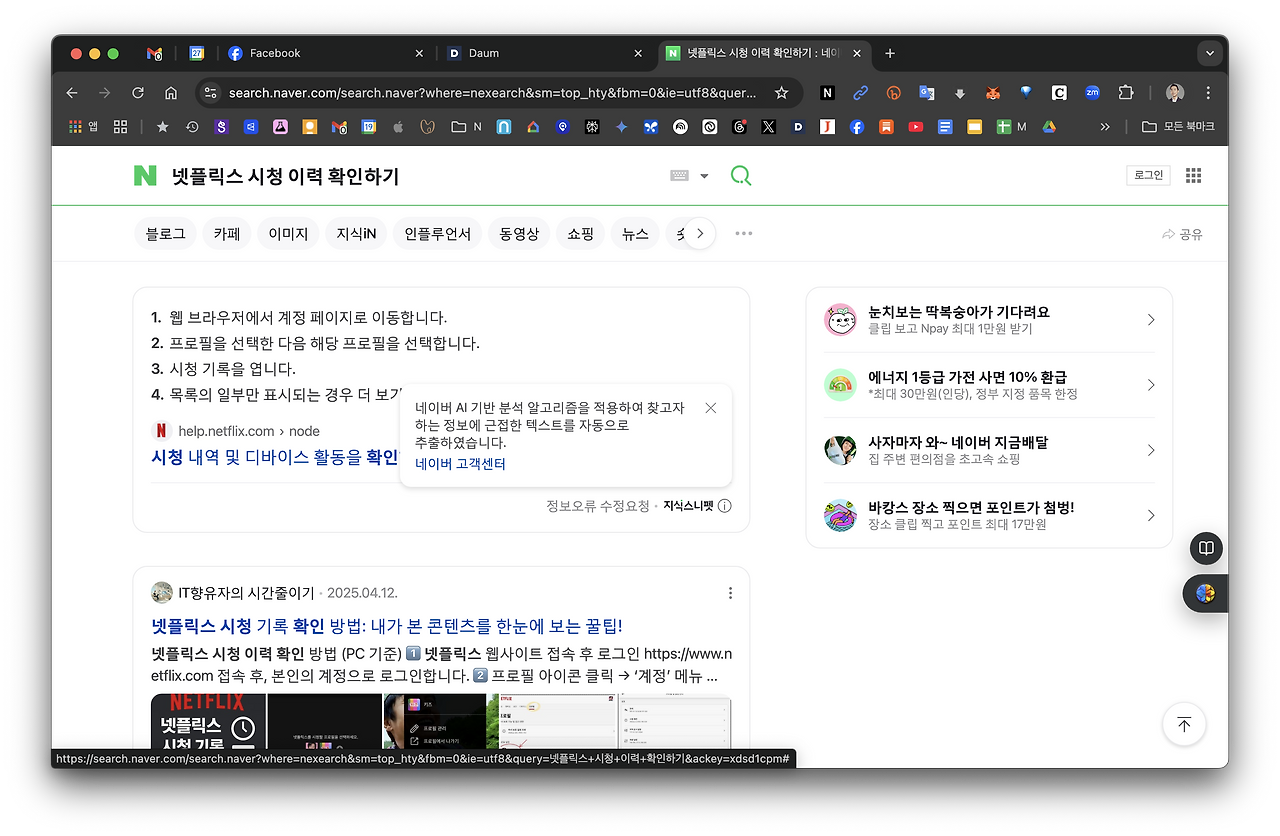Open the Naver apps grid icon
This screenshot has width=1280, height=836.
click(1193, 175)
